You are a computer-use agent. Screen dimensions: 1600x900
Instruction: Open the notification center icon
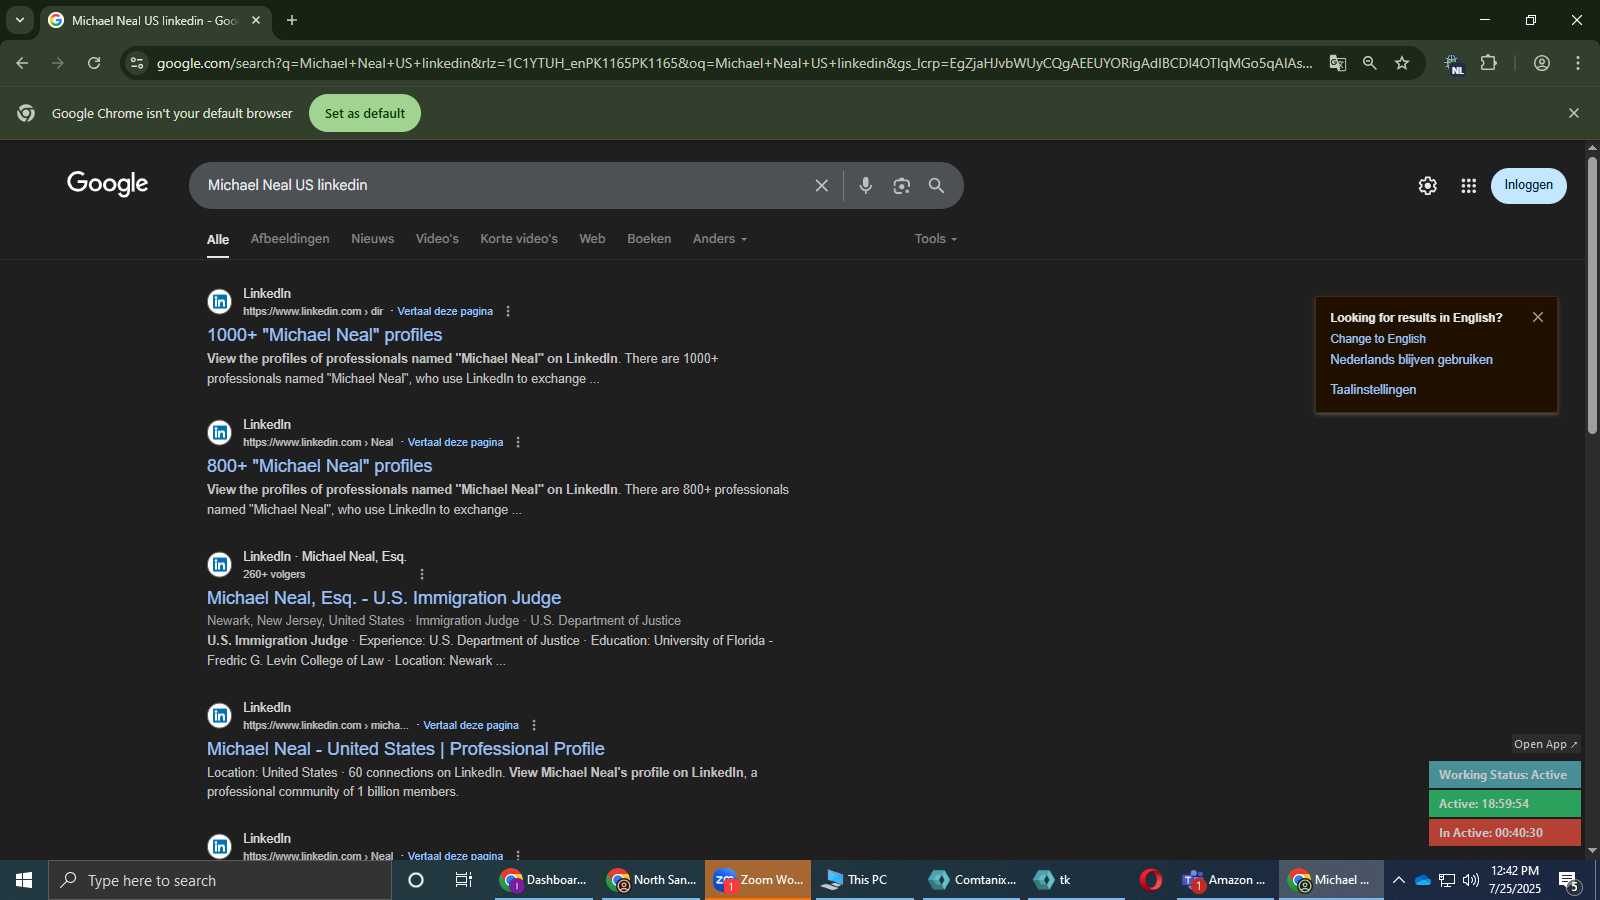point(1570,881)
